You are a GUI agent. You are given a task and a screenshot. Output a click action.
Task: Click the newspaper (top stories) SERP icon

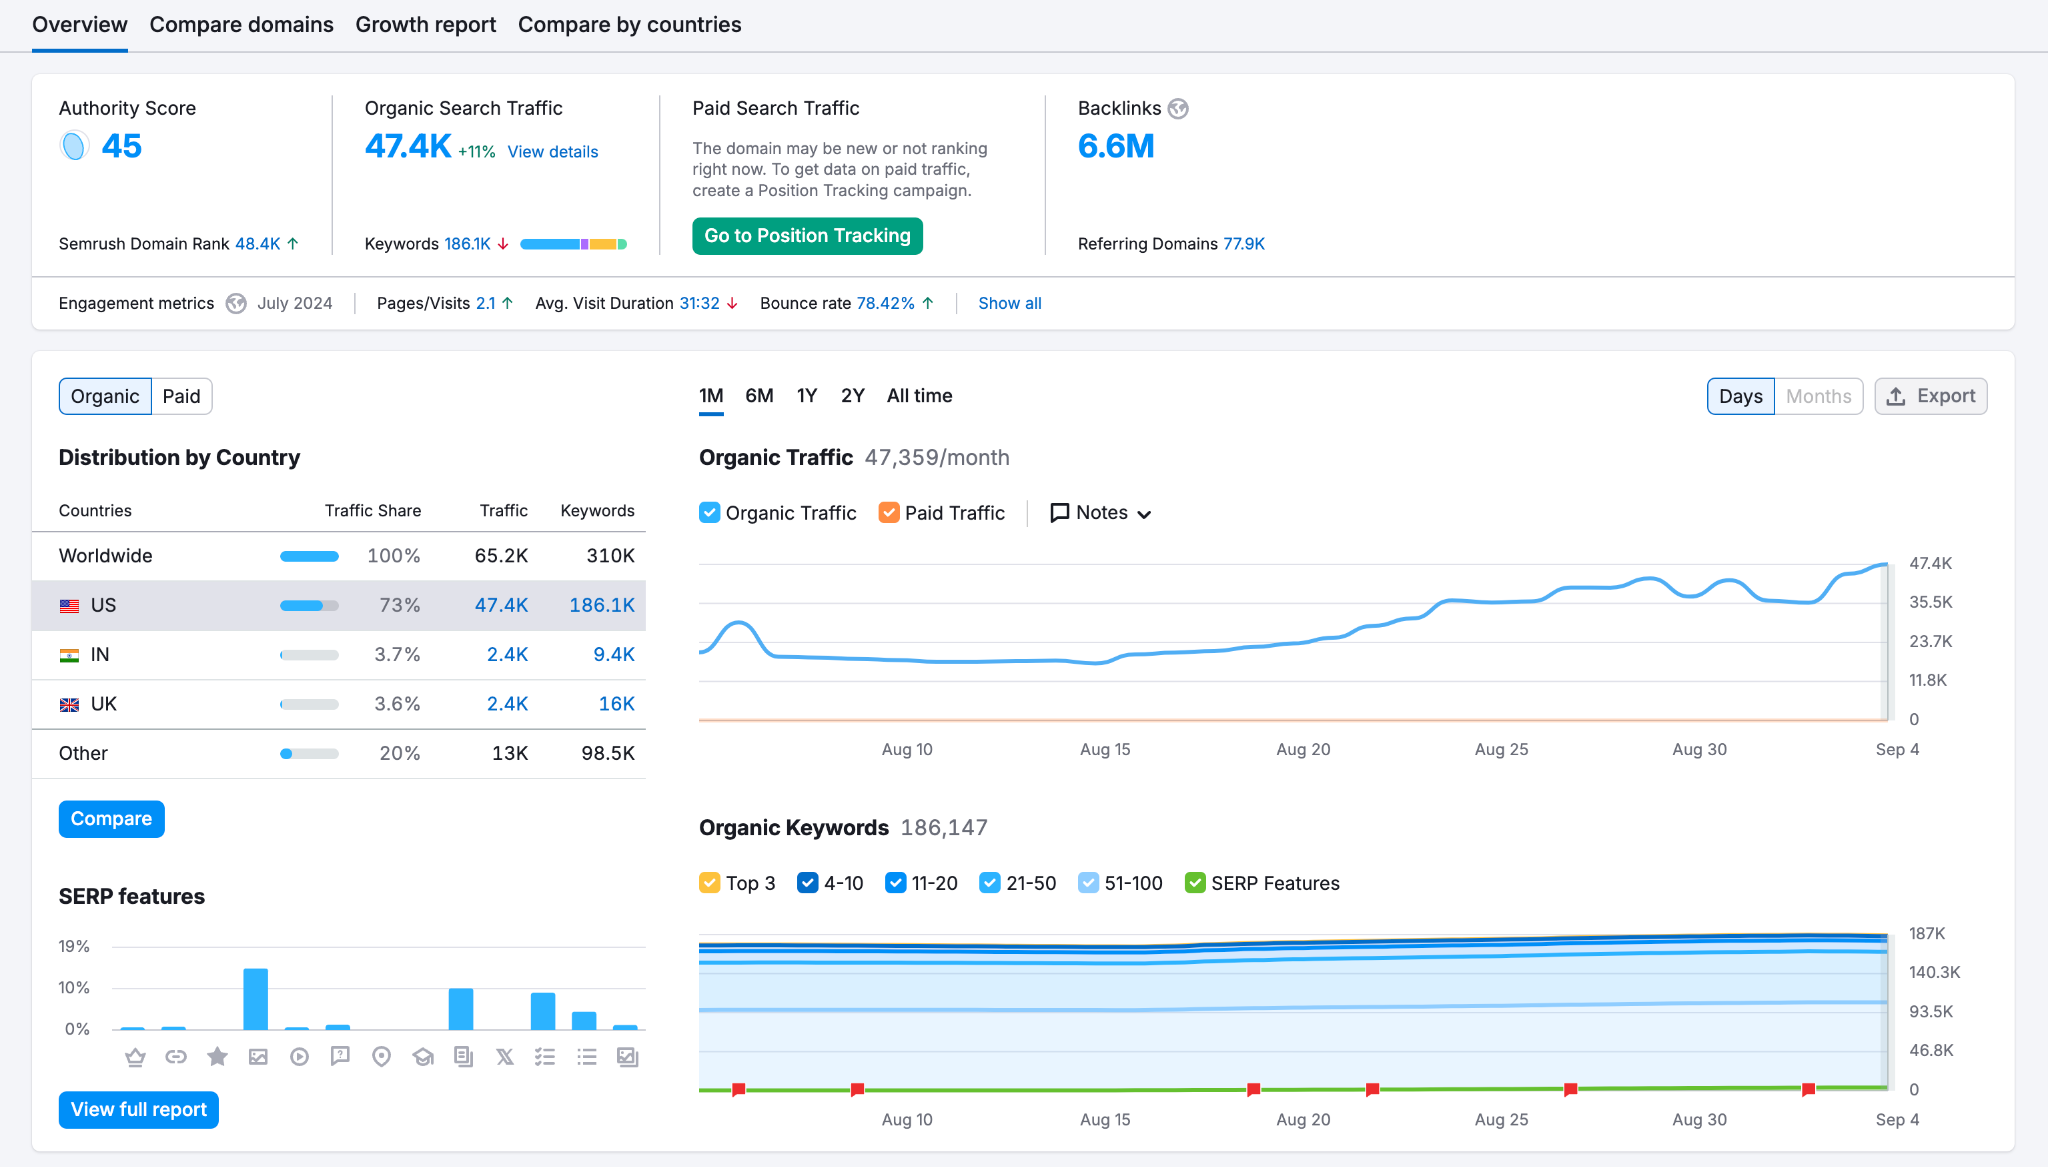[463, 1057]
